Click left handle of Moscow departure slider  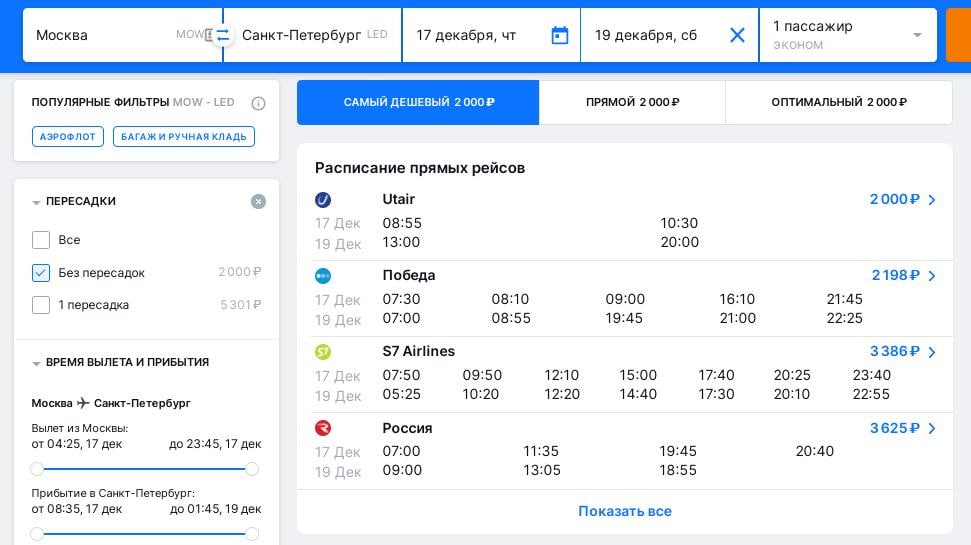tap(37, 469)
